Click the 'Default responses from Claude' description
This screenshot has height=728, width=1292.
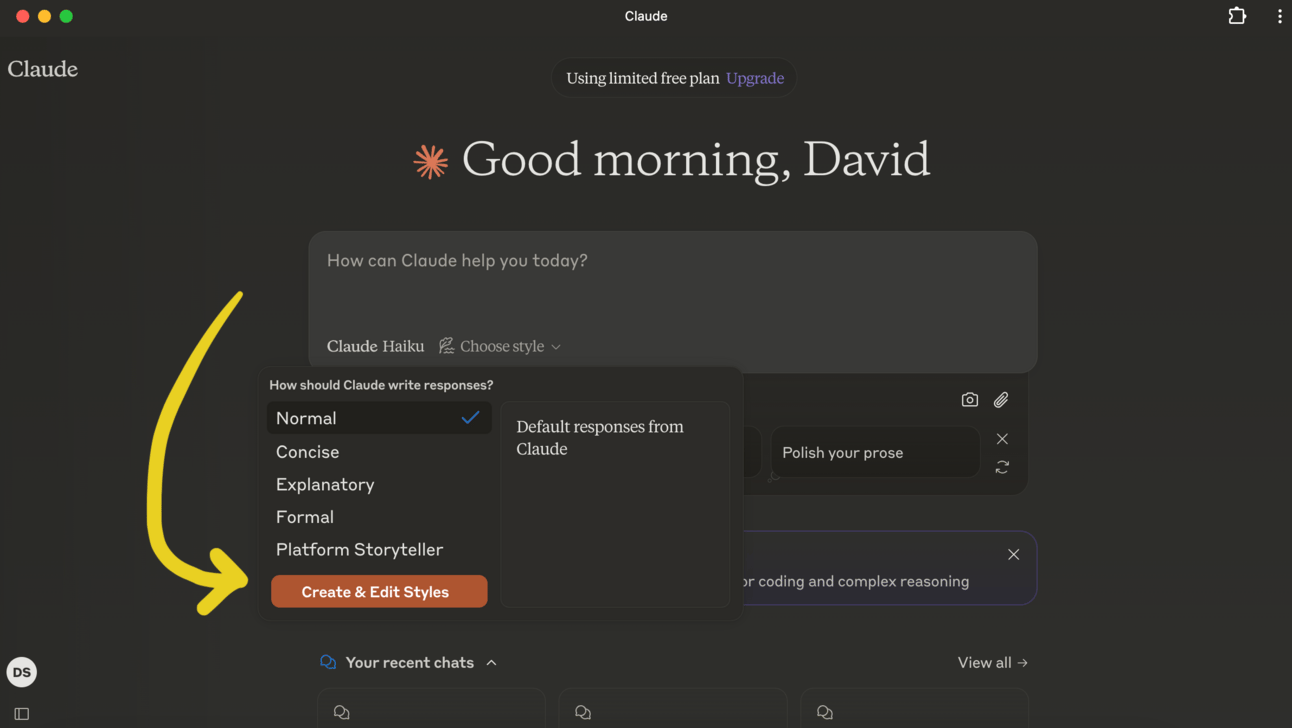click(600, 438)
